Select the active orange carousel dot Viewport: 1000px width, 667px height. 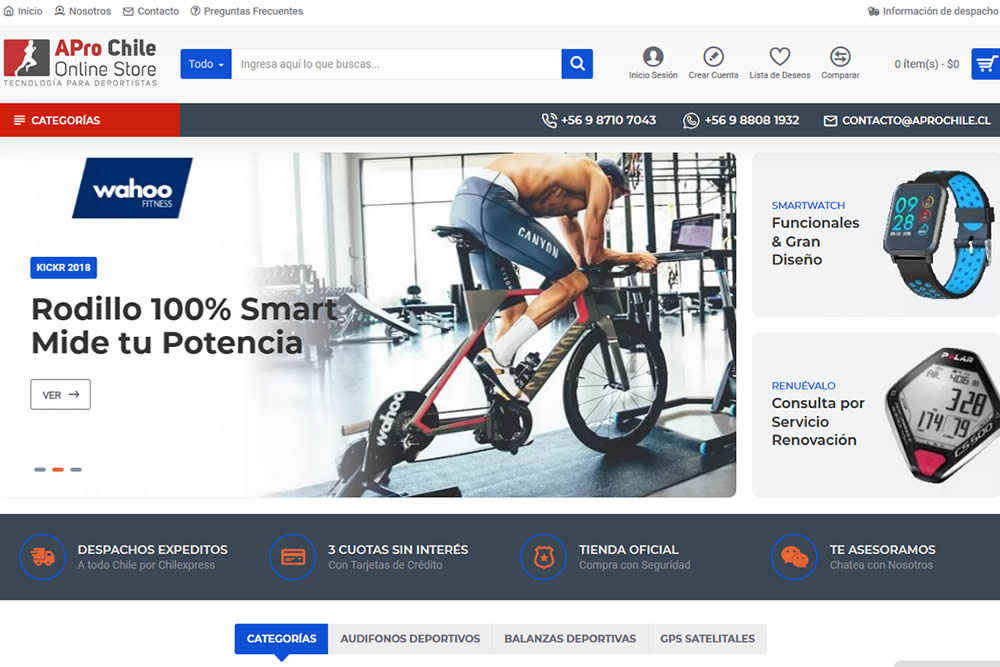58,469
